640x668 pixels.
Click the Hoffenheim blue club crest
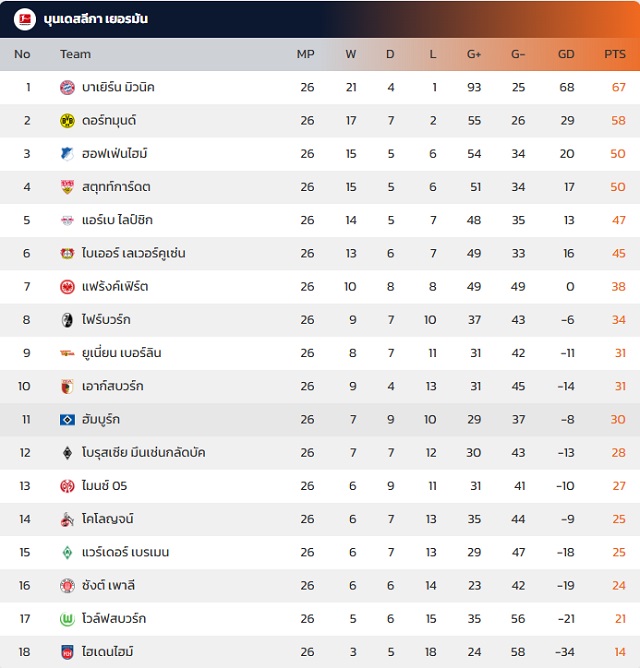[67, 154]
